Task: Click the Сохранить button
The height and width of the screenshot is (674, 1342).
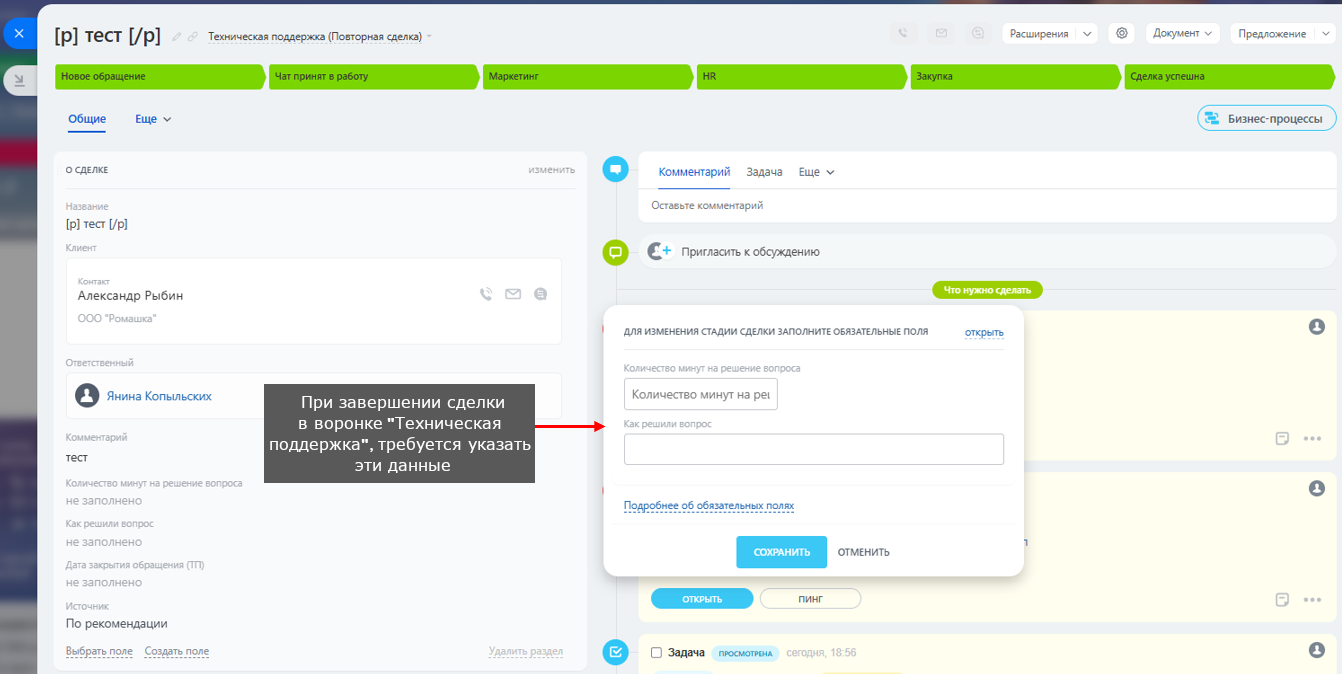Action: tap(782, 552)
